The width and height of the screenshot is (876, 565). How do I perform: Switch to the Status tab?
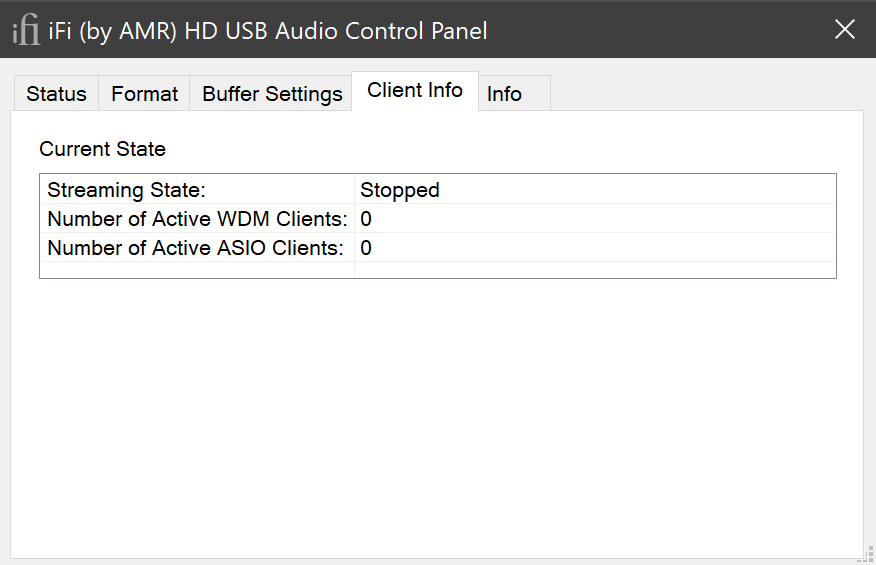(x=56, y=94)
